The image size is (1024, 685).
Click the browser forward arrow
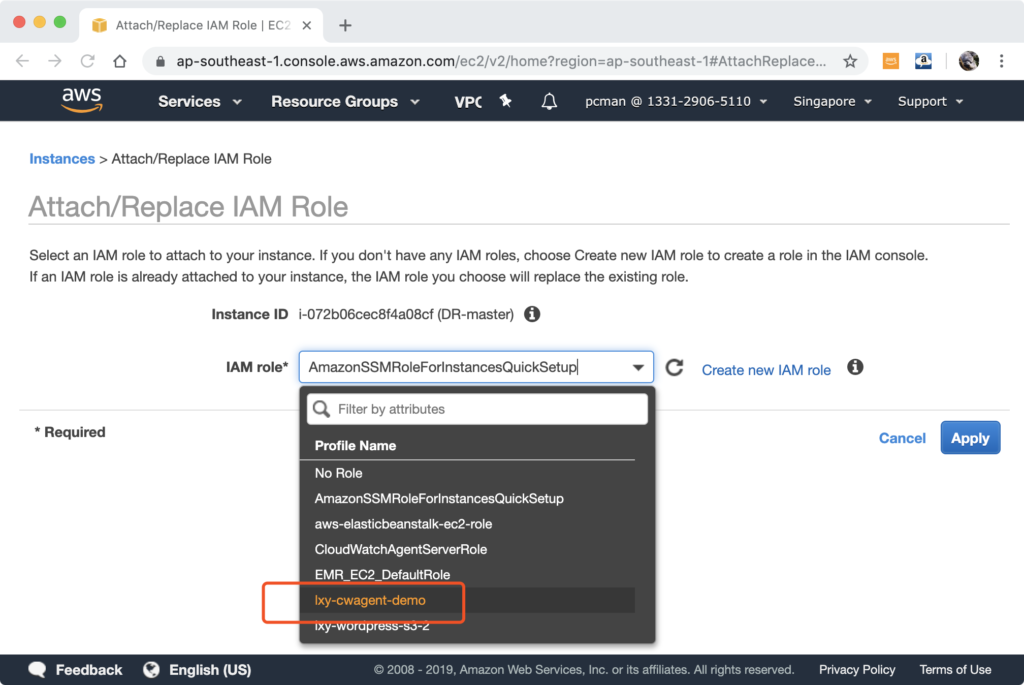(x=55, y=61)
